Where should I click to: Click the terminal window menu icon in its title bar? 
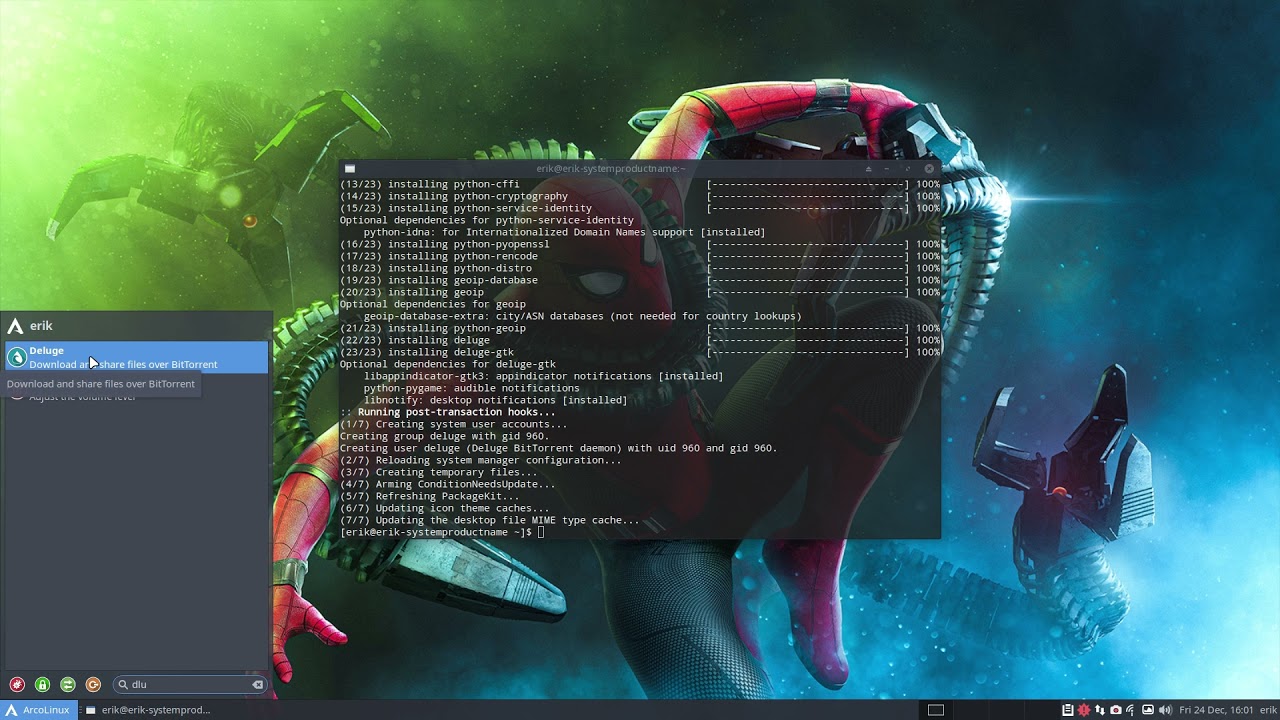[350, 169]
